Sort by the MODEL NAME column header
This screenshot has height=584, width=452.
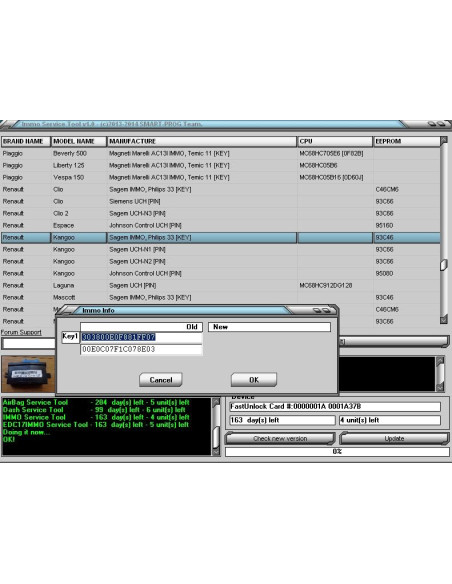(x=79, y=142)
